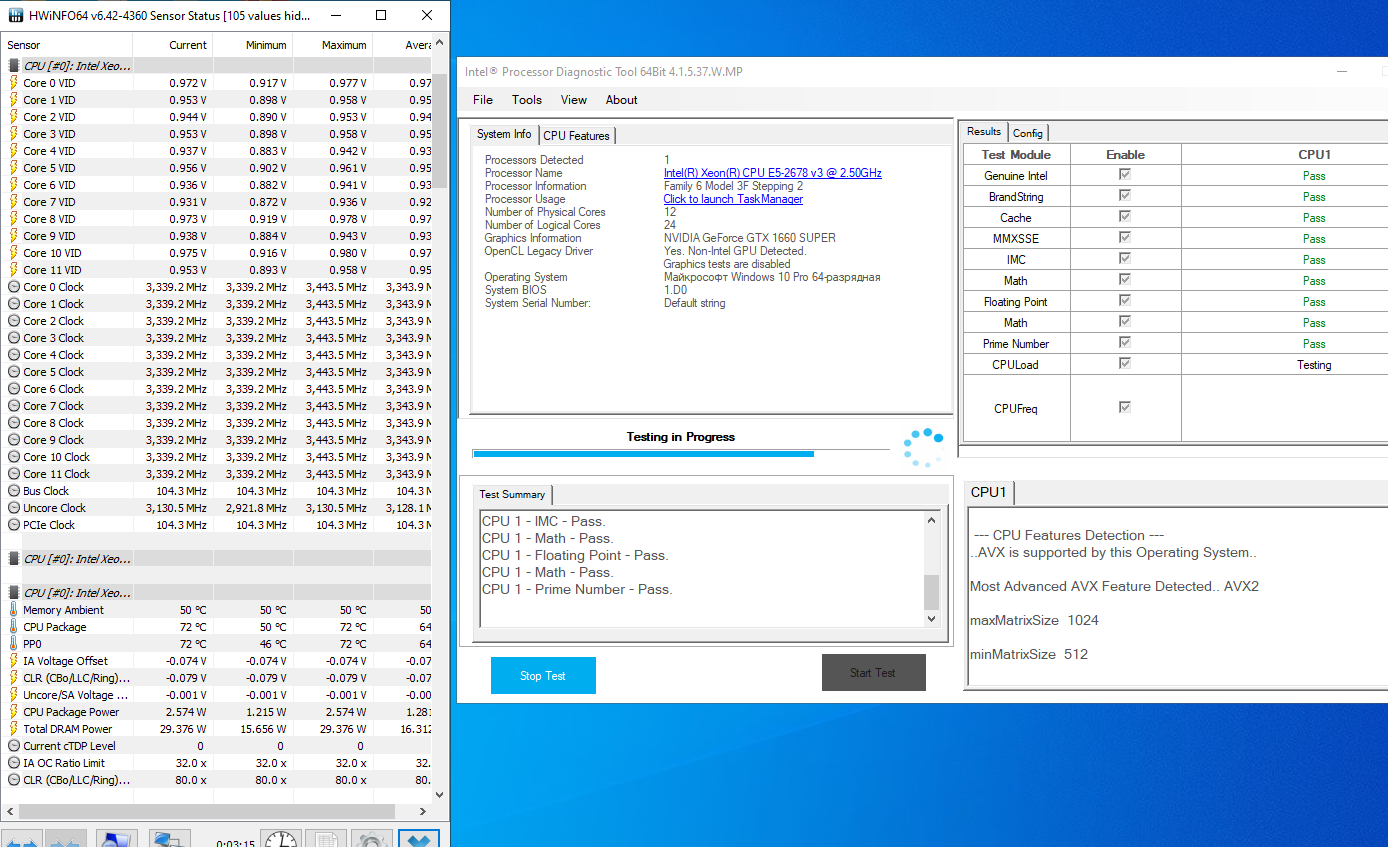Toggle the Prime Number enable checkbox
This screenshot has height=847, width=1388.
1125,343
